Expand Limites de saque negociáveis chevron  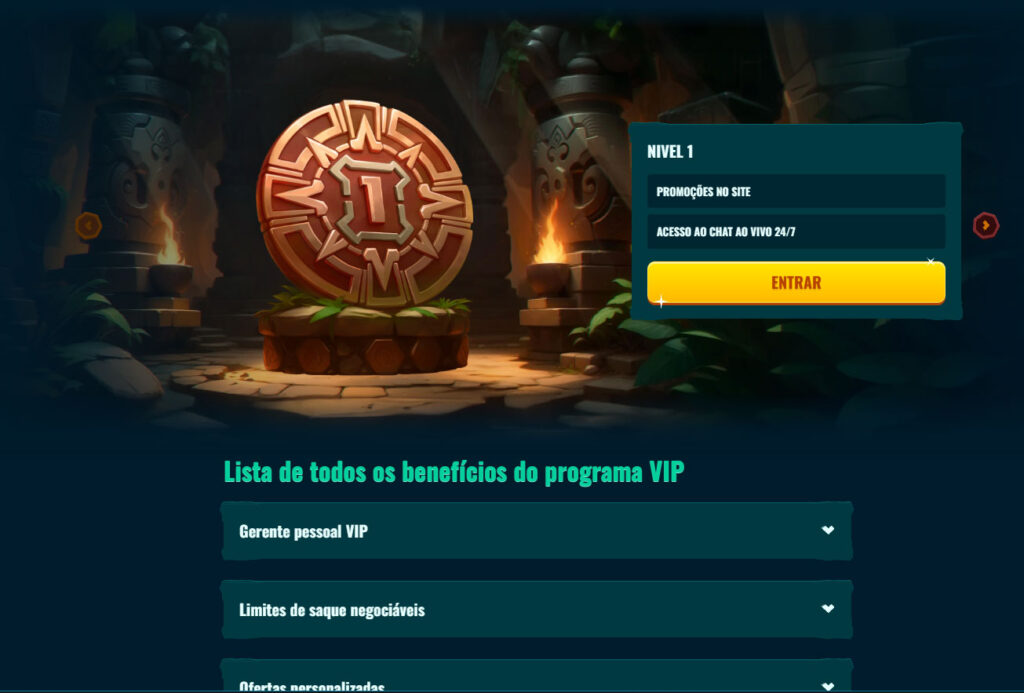pos(827,609)
